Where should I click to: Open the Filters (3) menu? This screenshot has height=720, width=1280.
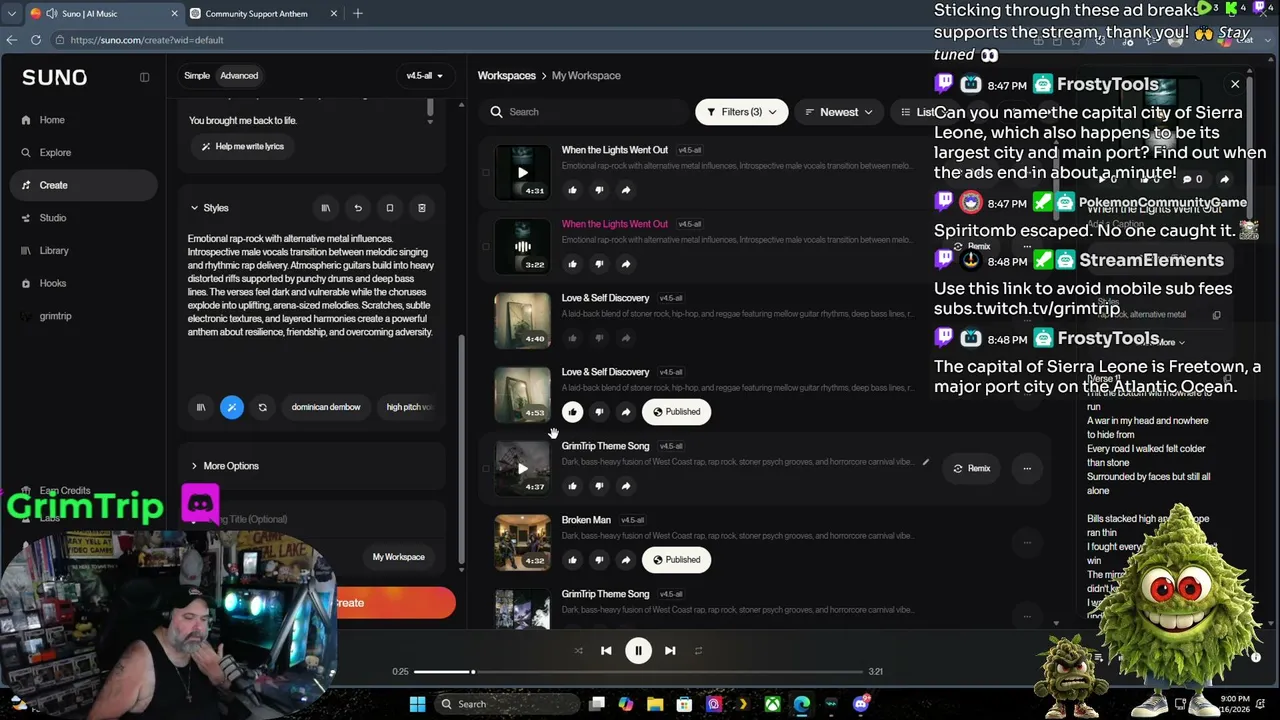pyautogui.click(x=741, y=112)
